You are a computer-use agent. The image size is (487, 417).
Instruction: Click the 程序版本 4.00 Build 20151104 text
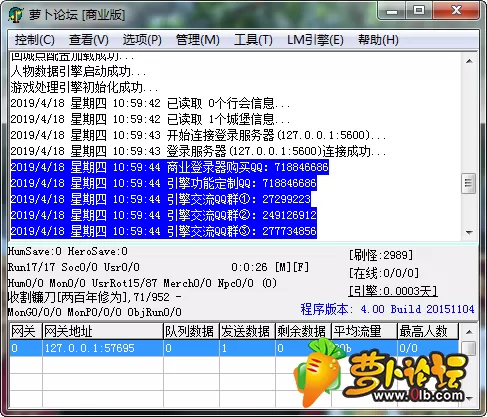387,309
